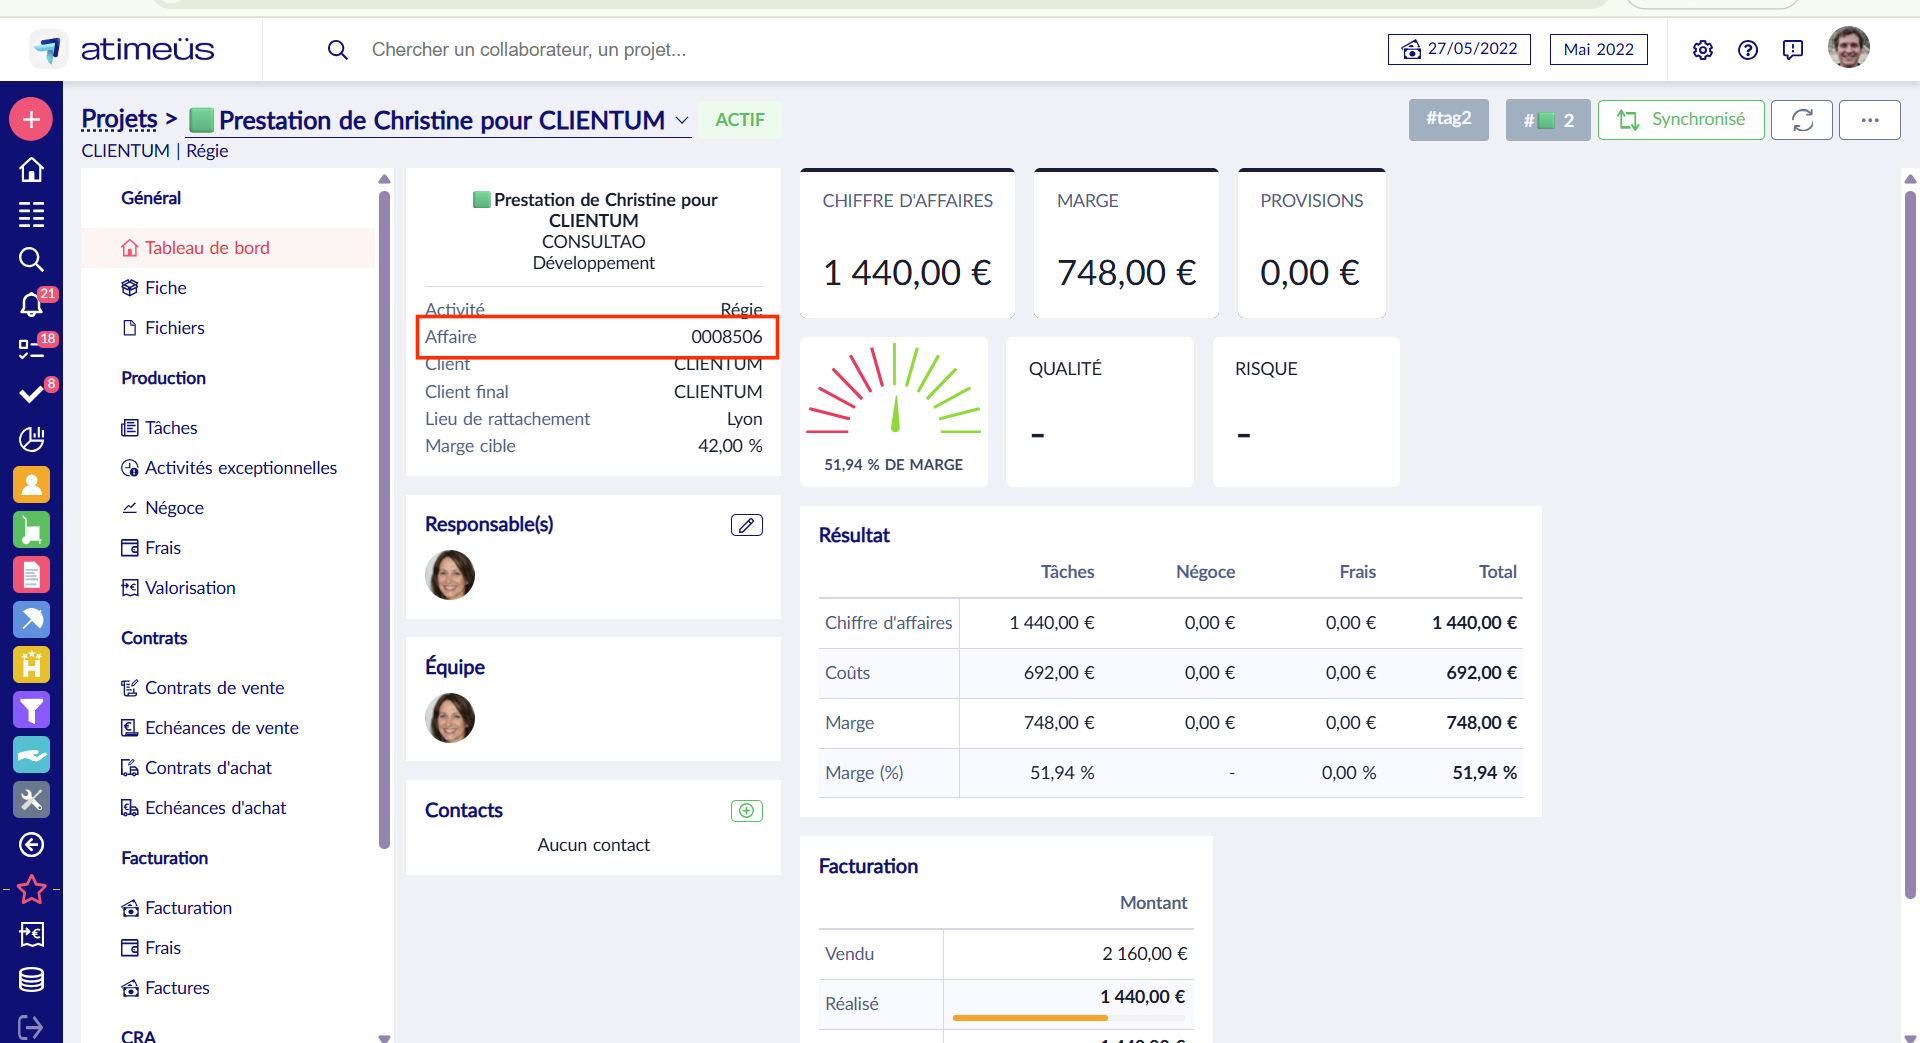Open the home icon in sidebar

pos(31,170)
